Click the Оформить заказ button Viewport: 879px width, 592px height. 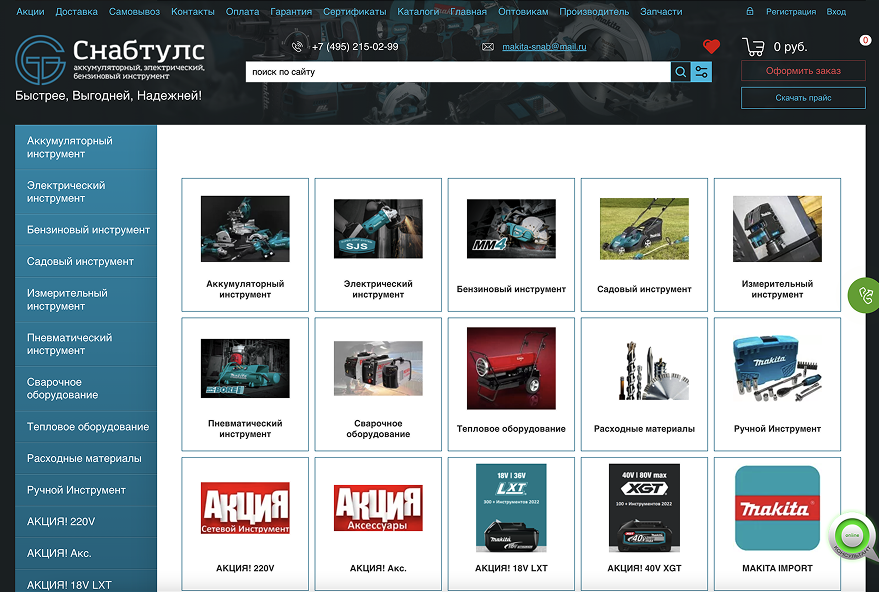[803, 71]
